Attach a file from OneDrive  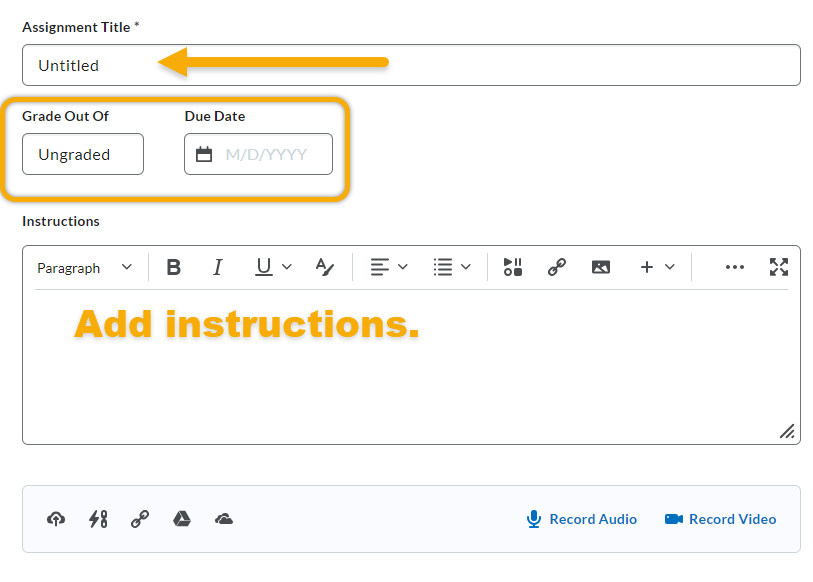[x=224, y=519]
